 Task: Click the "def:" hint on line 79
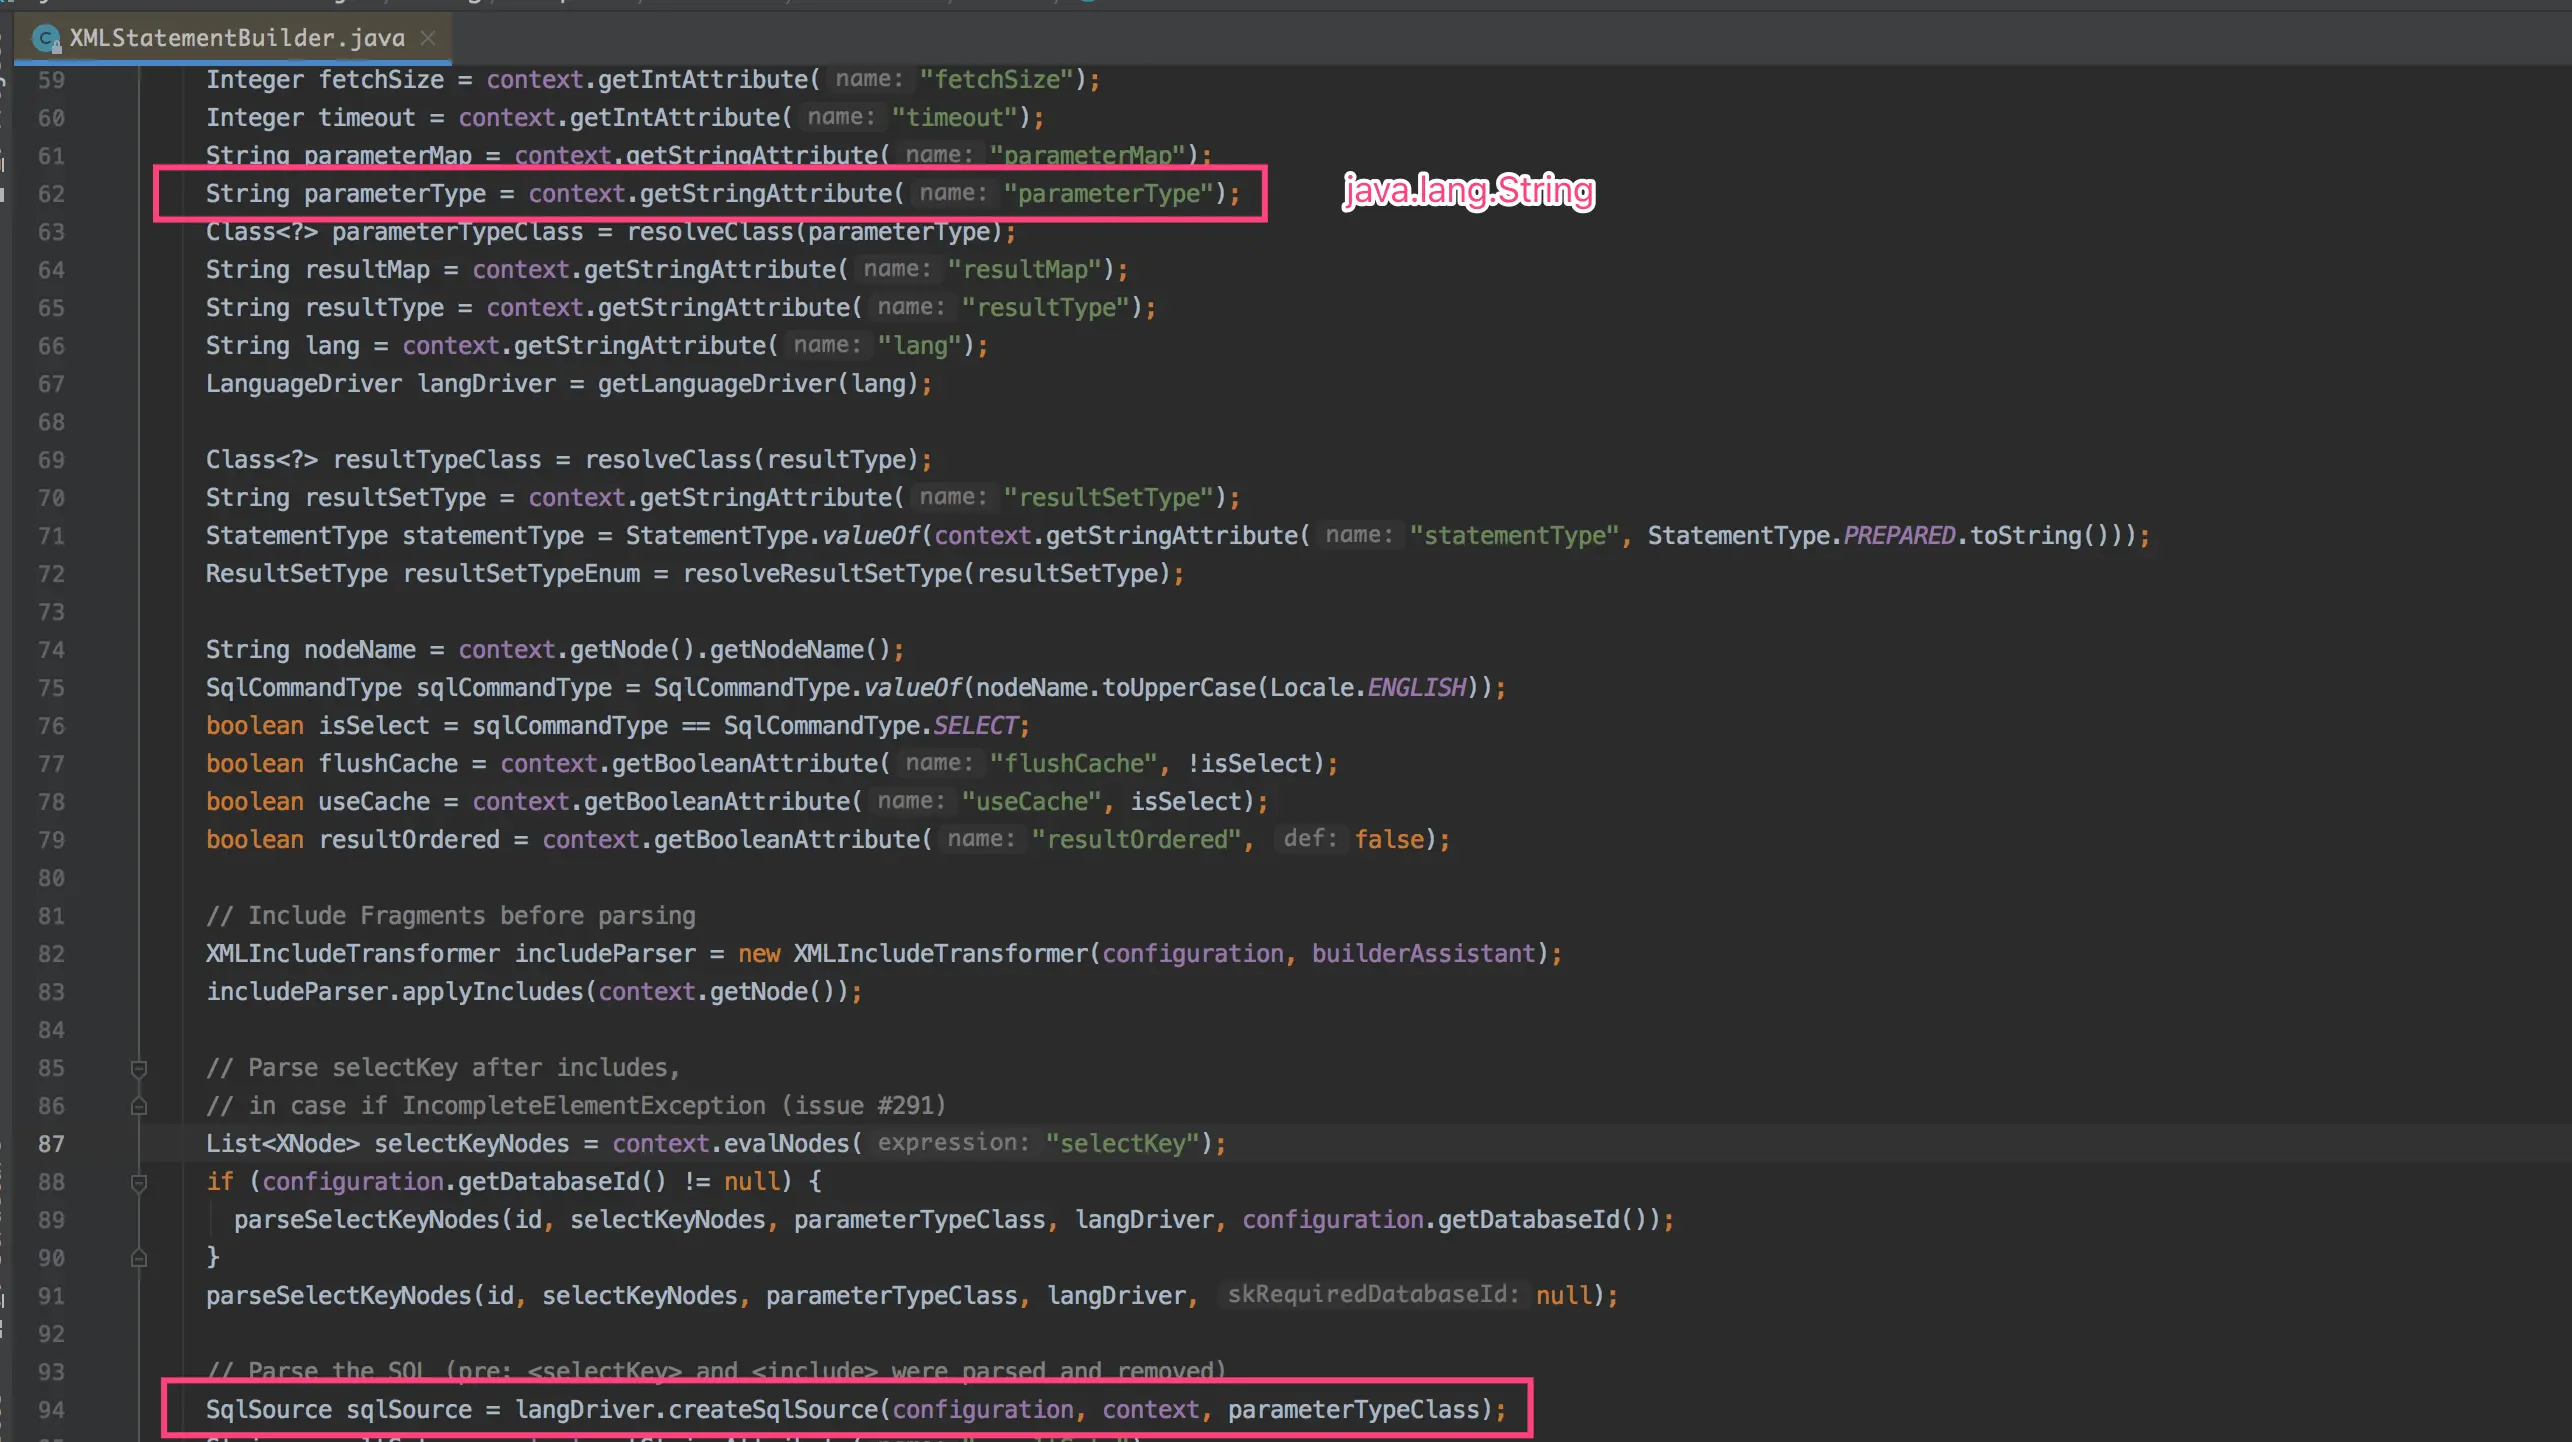click(1309, 839)
